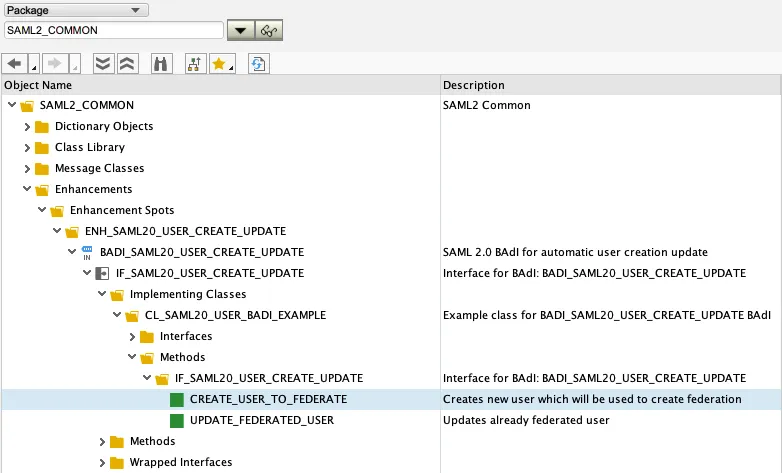This screenshot has height=473, width=782.
Task: Click the package name input field
Action: pos(112,31)
